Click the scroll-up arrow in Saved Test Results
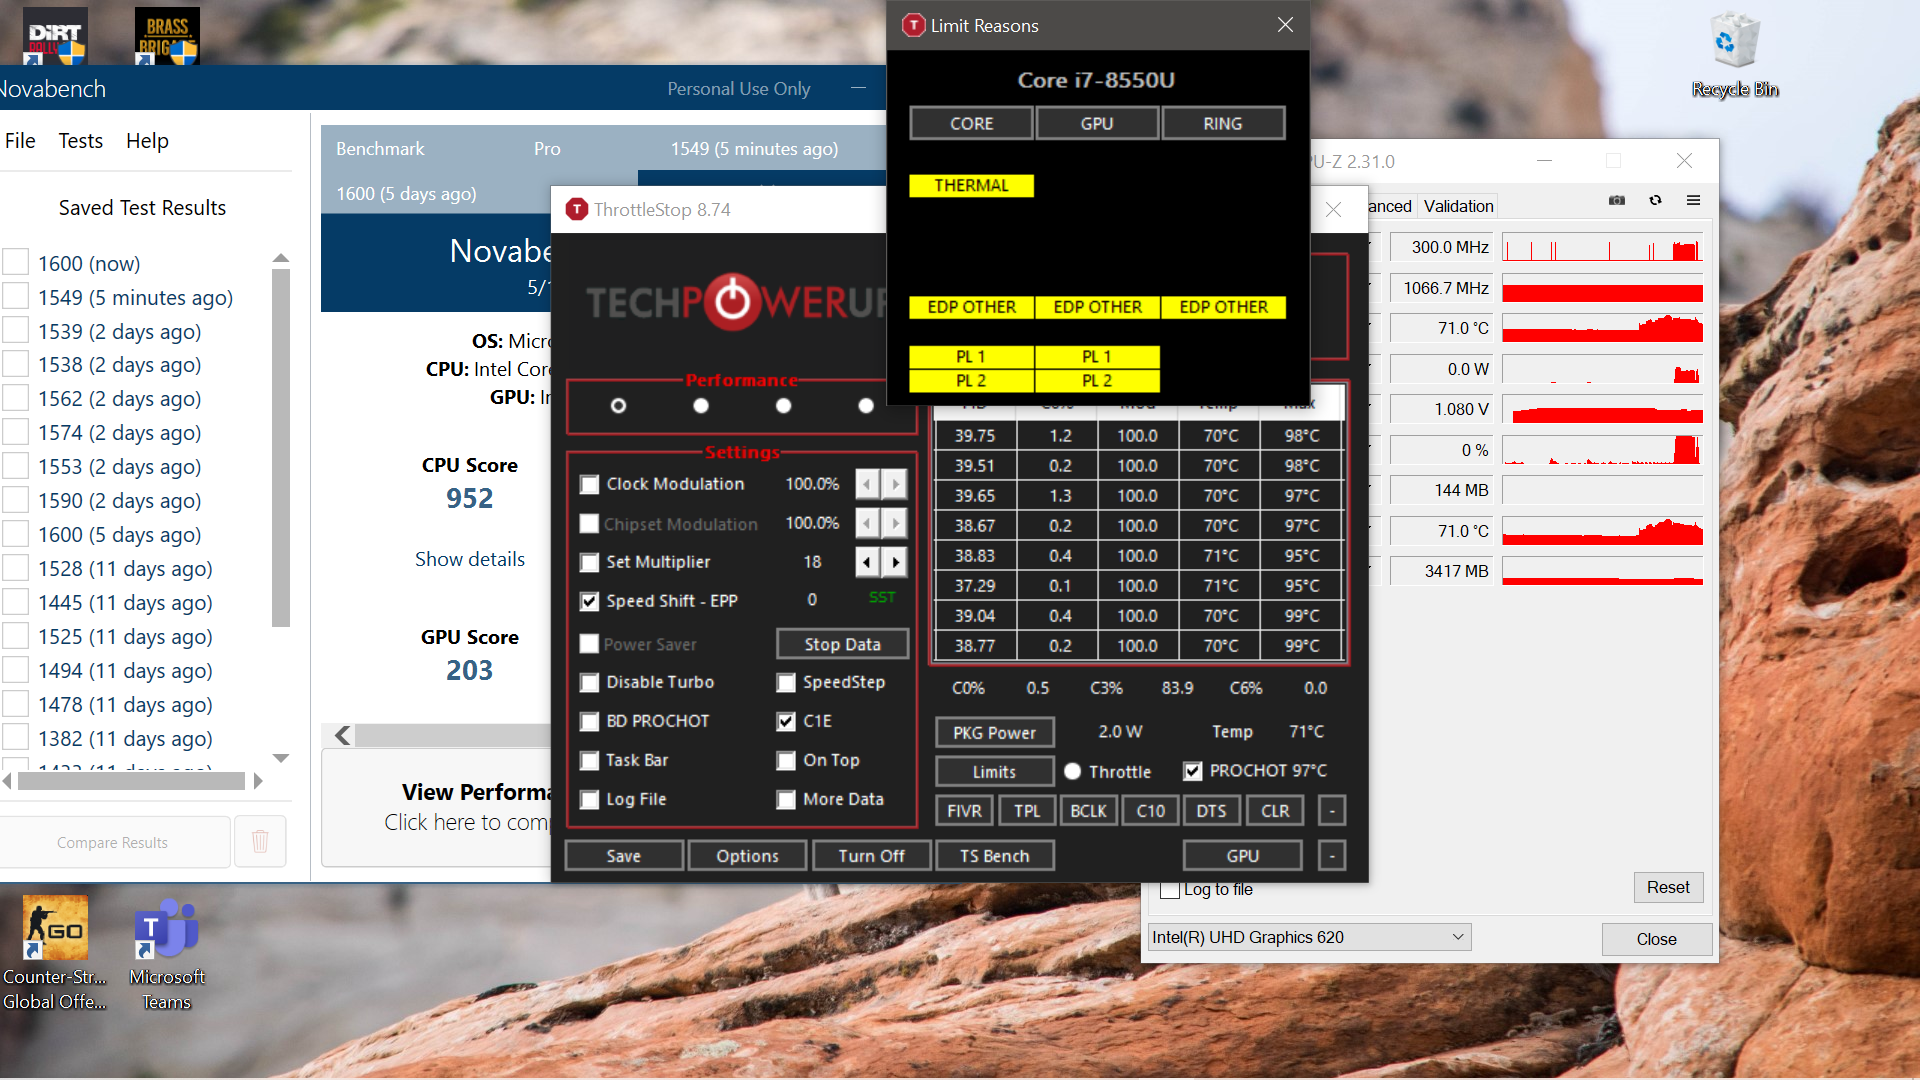1920x1080 pixels. point(281,258)
